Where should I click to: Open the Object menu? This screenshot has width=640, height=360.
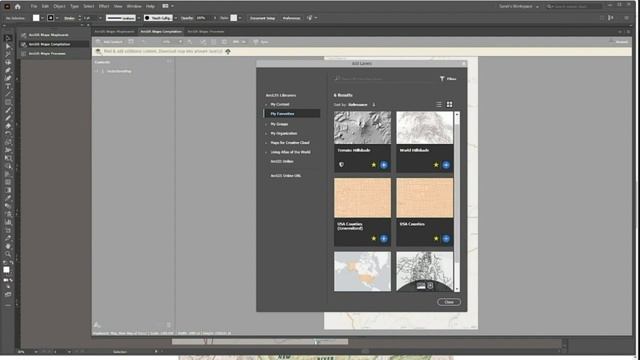[x=59, y=7]
